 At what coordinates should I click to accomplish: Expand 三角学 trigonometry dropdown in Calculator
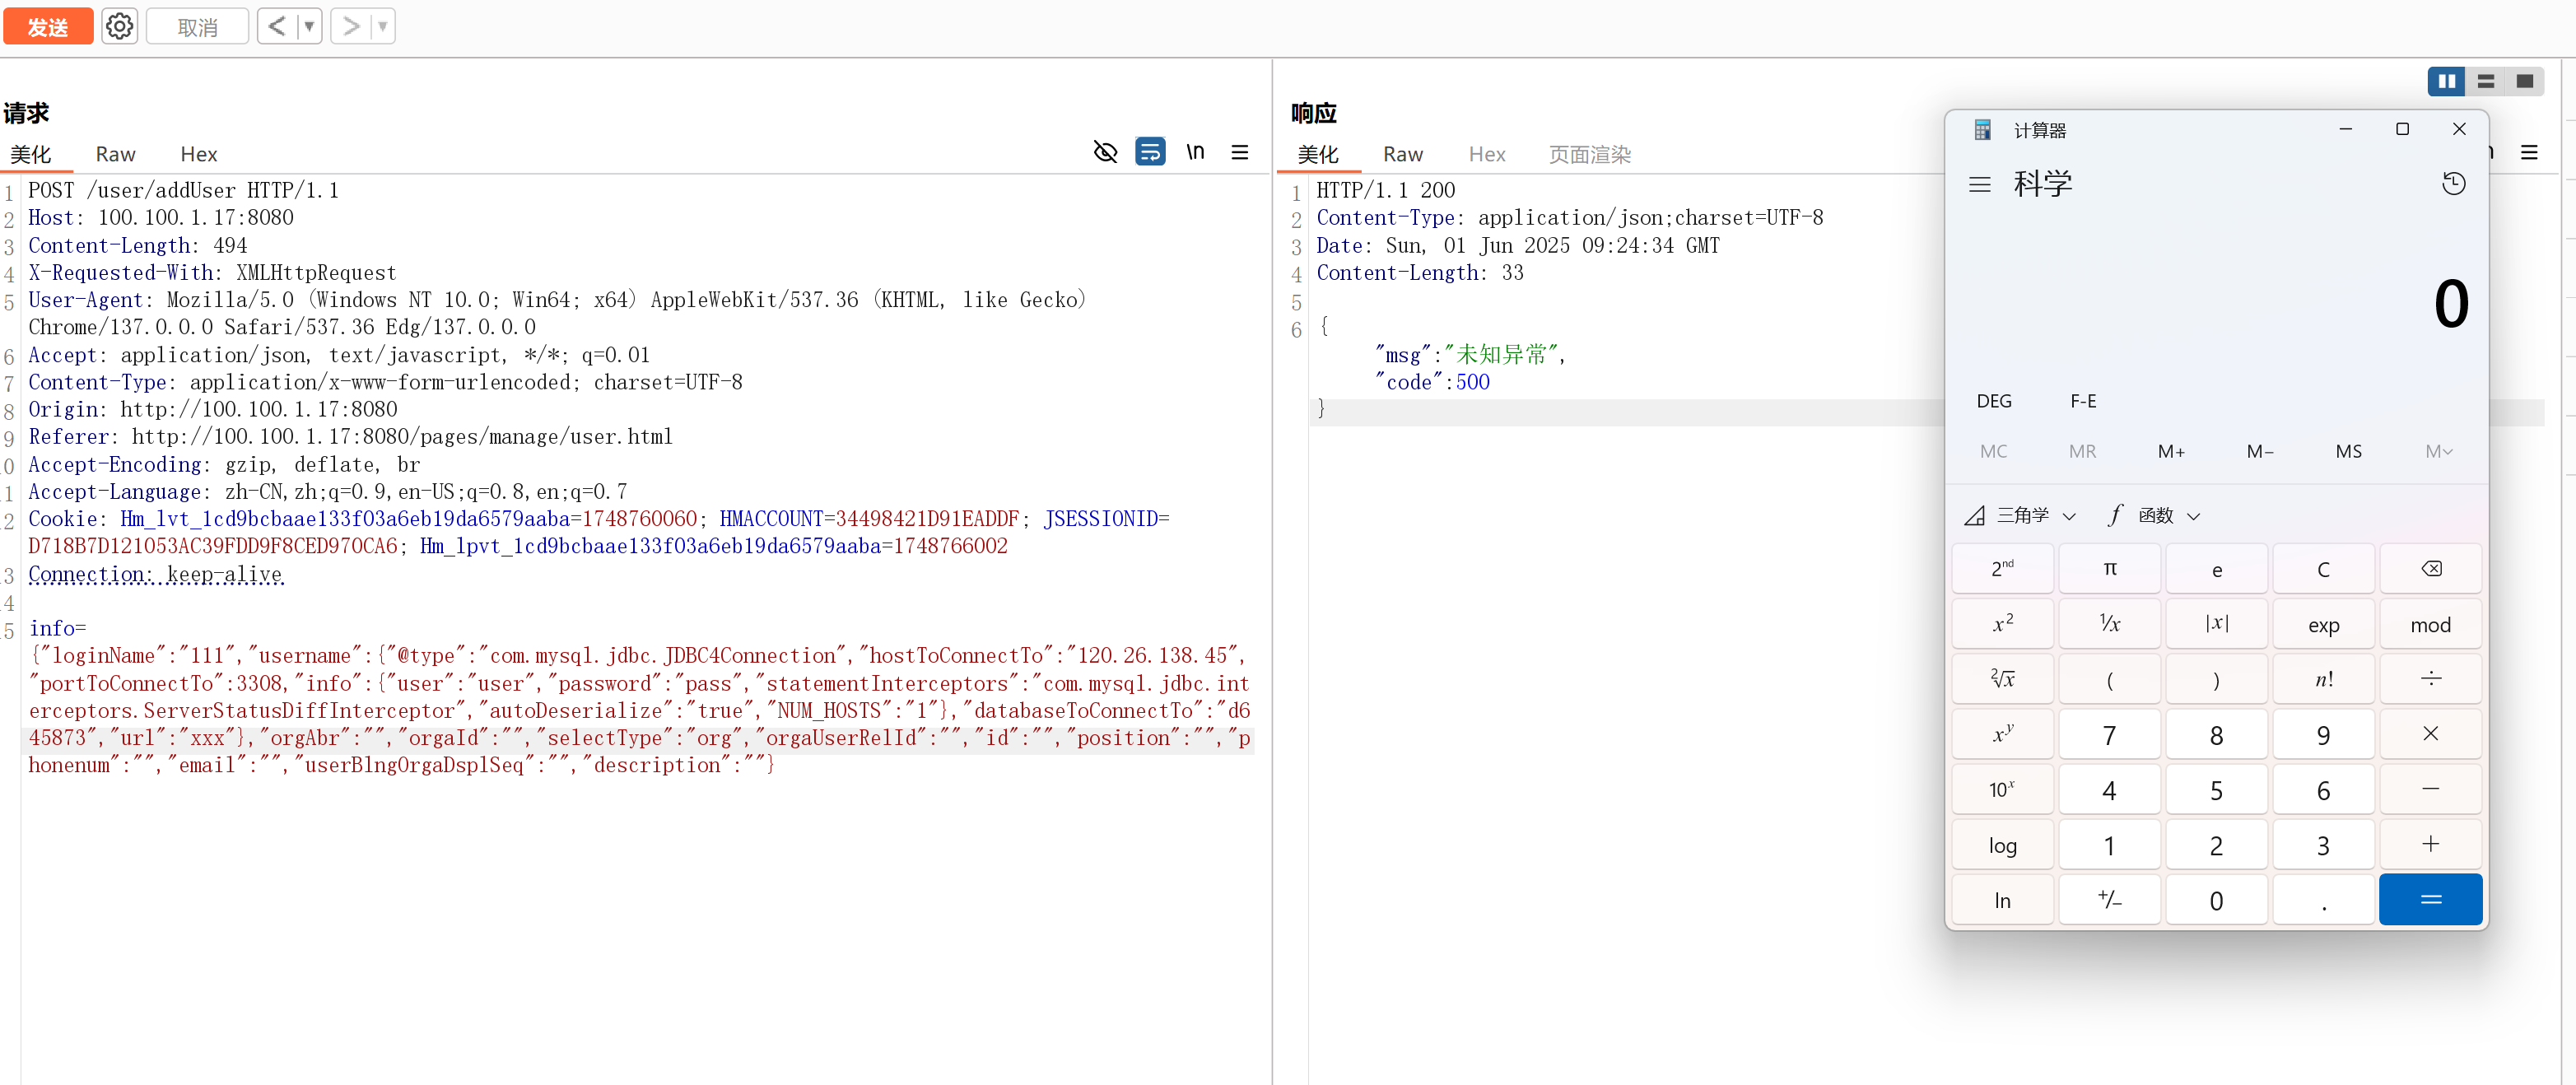coord(2020,515)
